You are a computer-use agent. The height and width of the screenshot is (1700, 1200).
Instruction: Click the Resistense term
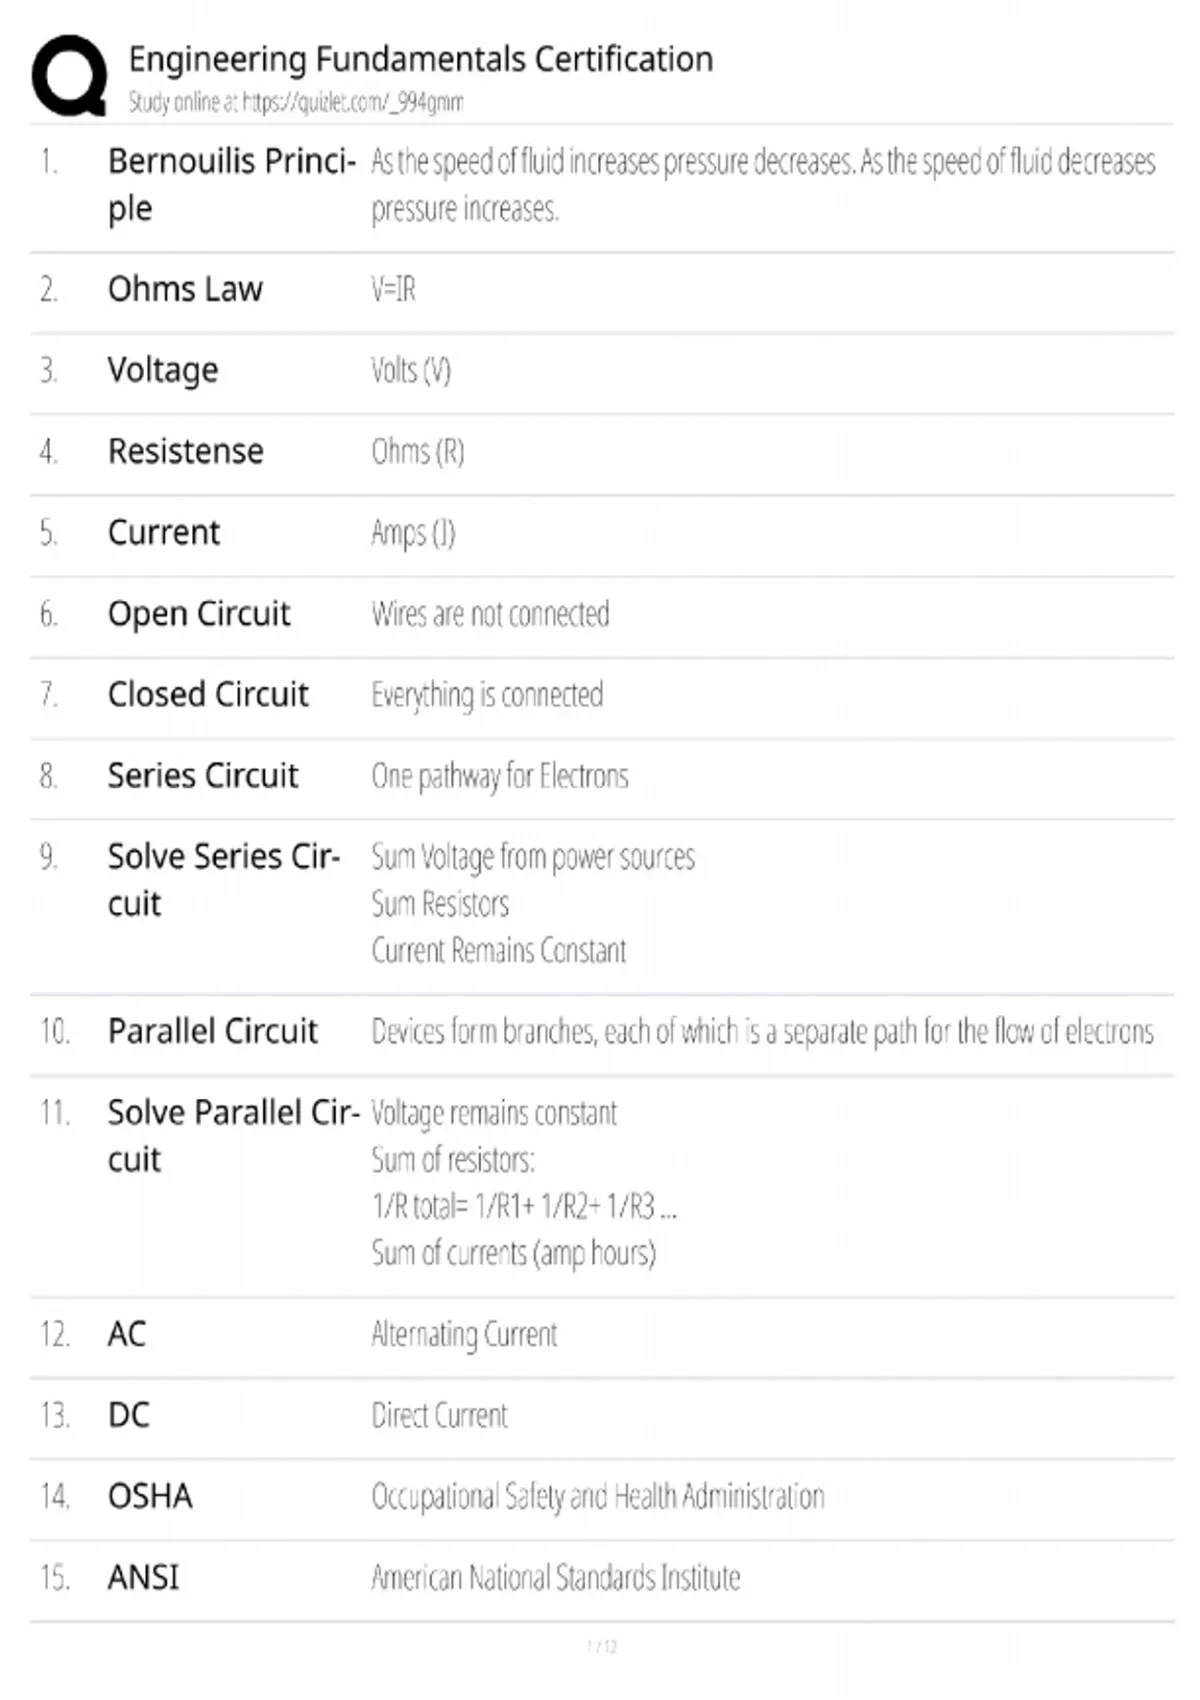[x=185, y=451]
